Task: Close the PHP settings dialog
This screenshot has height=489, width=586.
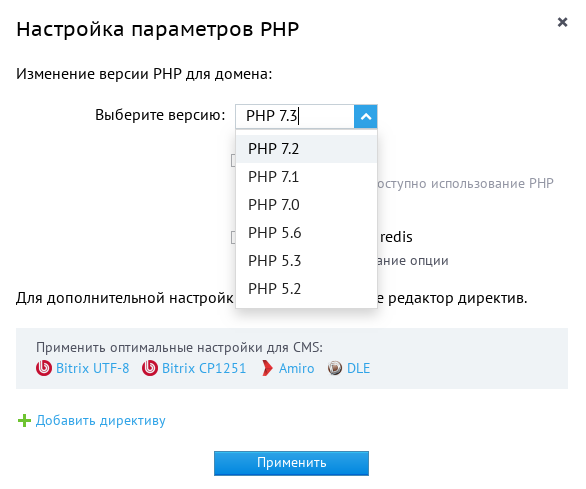Action: pyautogui.click(x=562, y=22)
